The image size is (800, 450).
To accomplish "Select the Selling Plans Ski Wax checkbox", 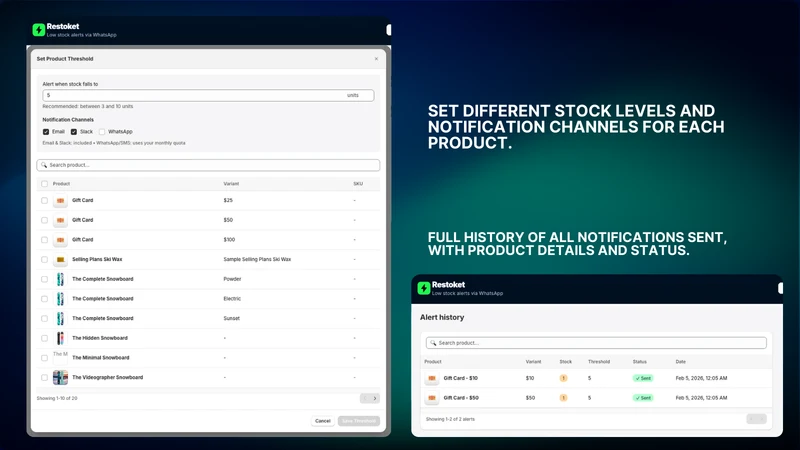I will coord(44,260).
